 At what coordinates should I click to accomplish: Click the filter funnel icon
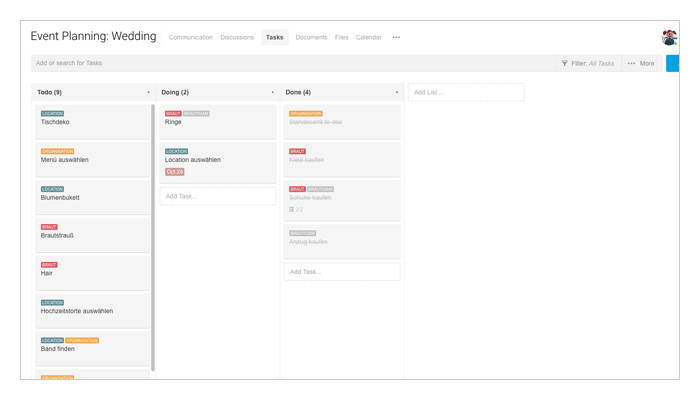pyautogui.click(x=564, y=63)
